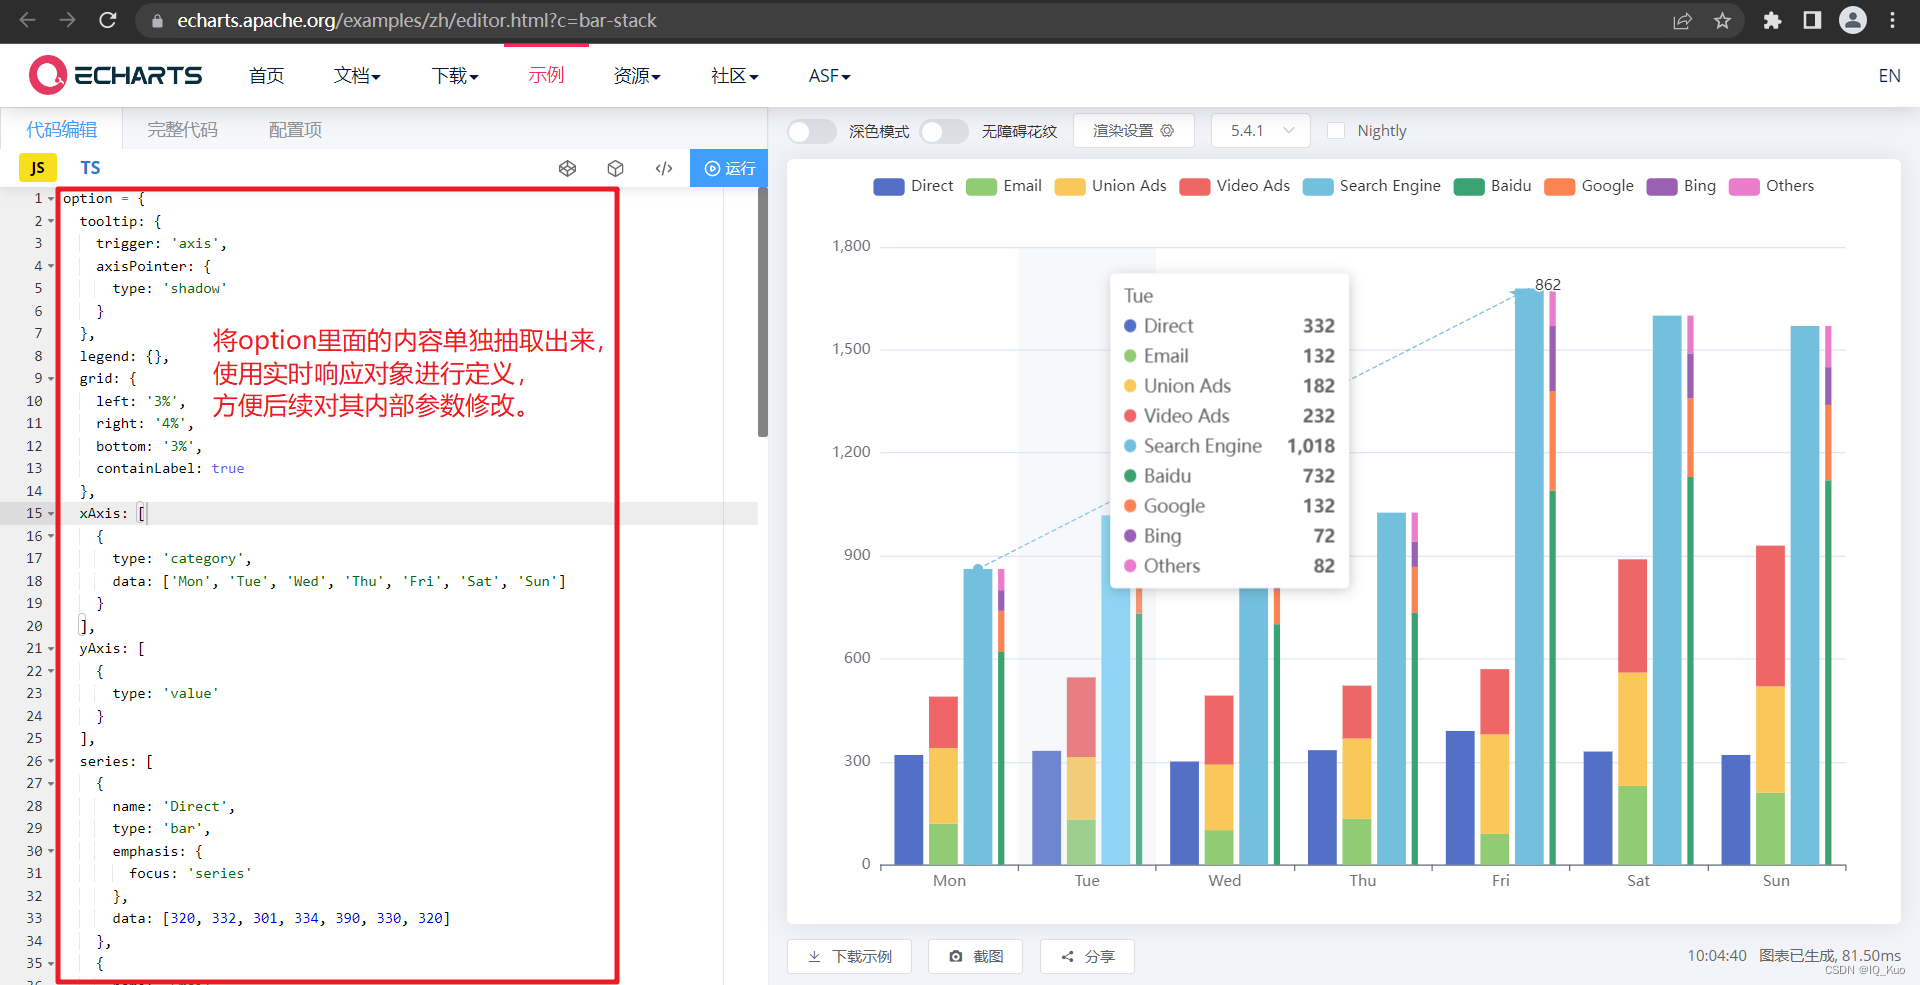This screenshot has height=985, width=1920.
Task: Click 截图 screenshot button
Action: [x=976, y=956]
